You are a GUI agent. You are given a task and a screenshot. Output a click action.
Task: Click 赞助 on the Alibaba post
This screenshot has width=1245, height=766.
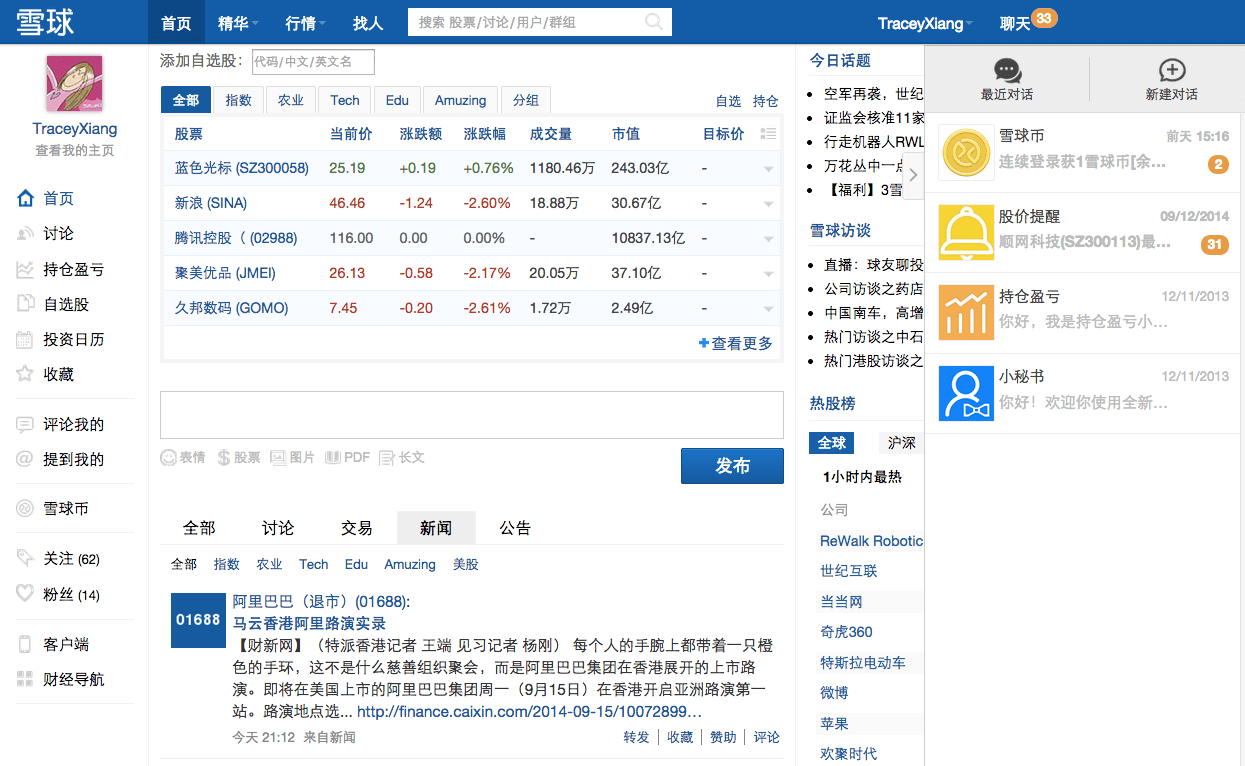coord(723,737)
